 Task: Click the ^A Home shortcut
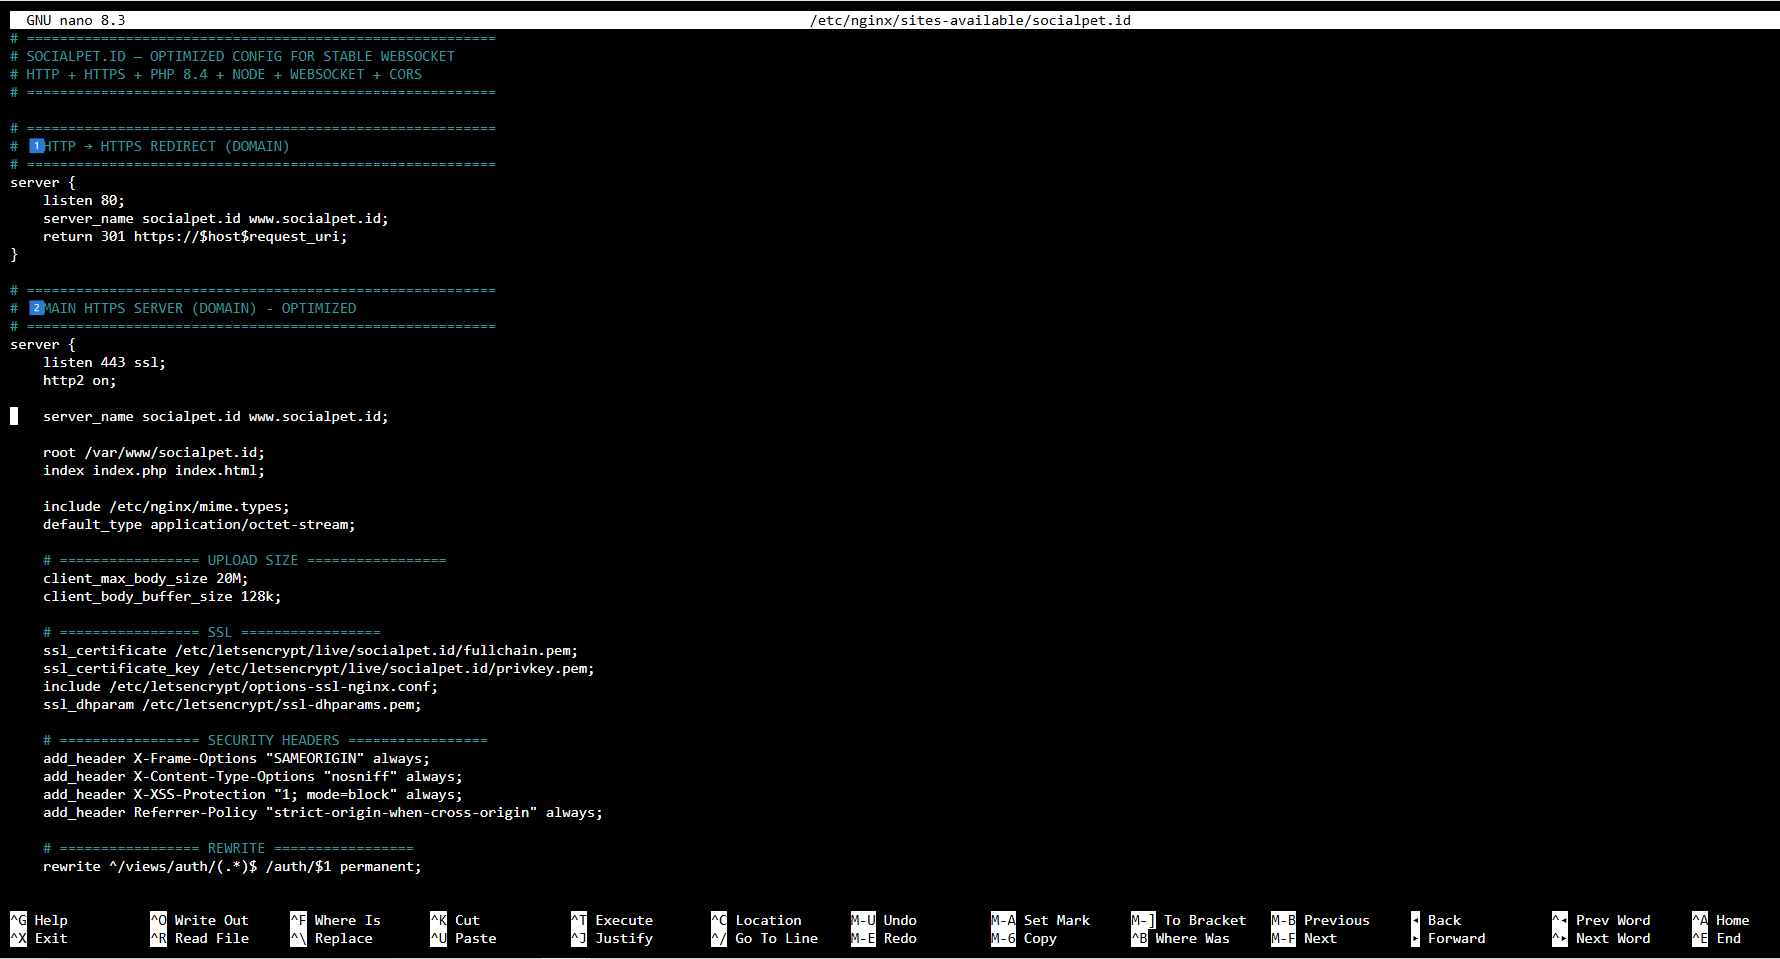click(x=1721, y=920)
